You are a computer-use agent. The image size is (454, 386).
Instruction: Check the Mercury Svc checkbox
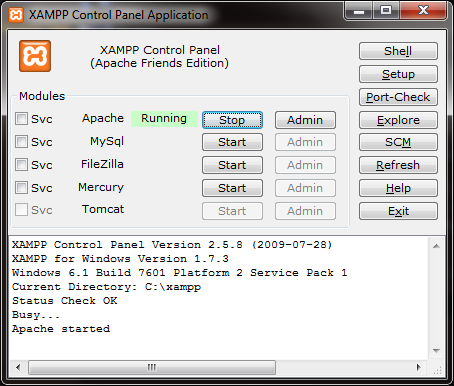(x=21, y=188)
